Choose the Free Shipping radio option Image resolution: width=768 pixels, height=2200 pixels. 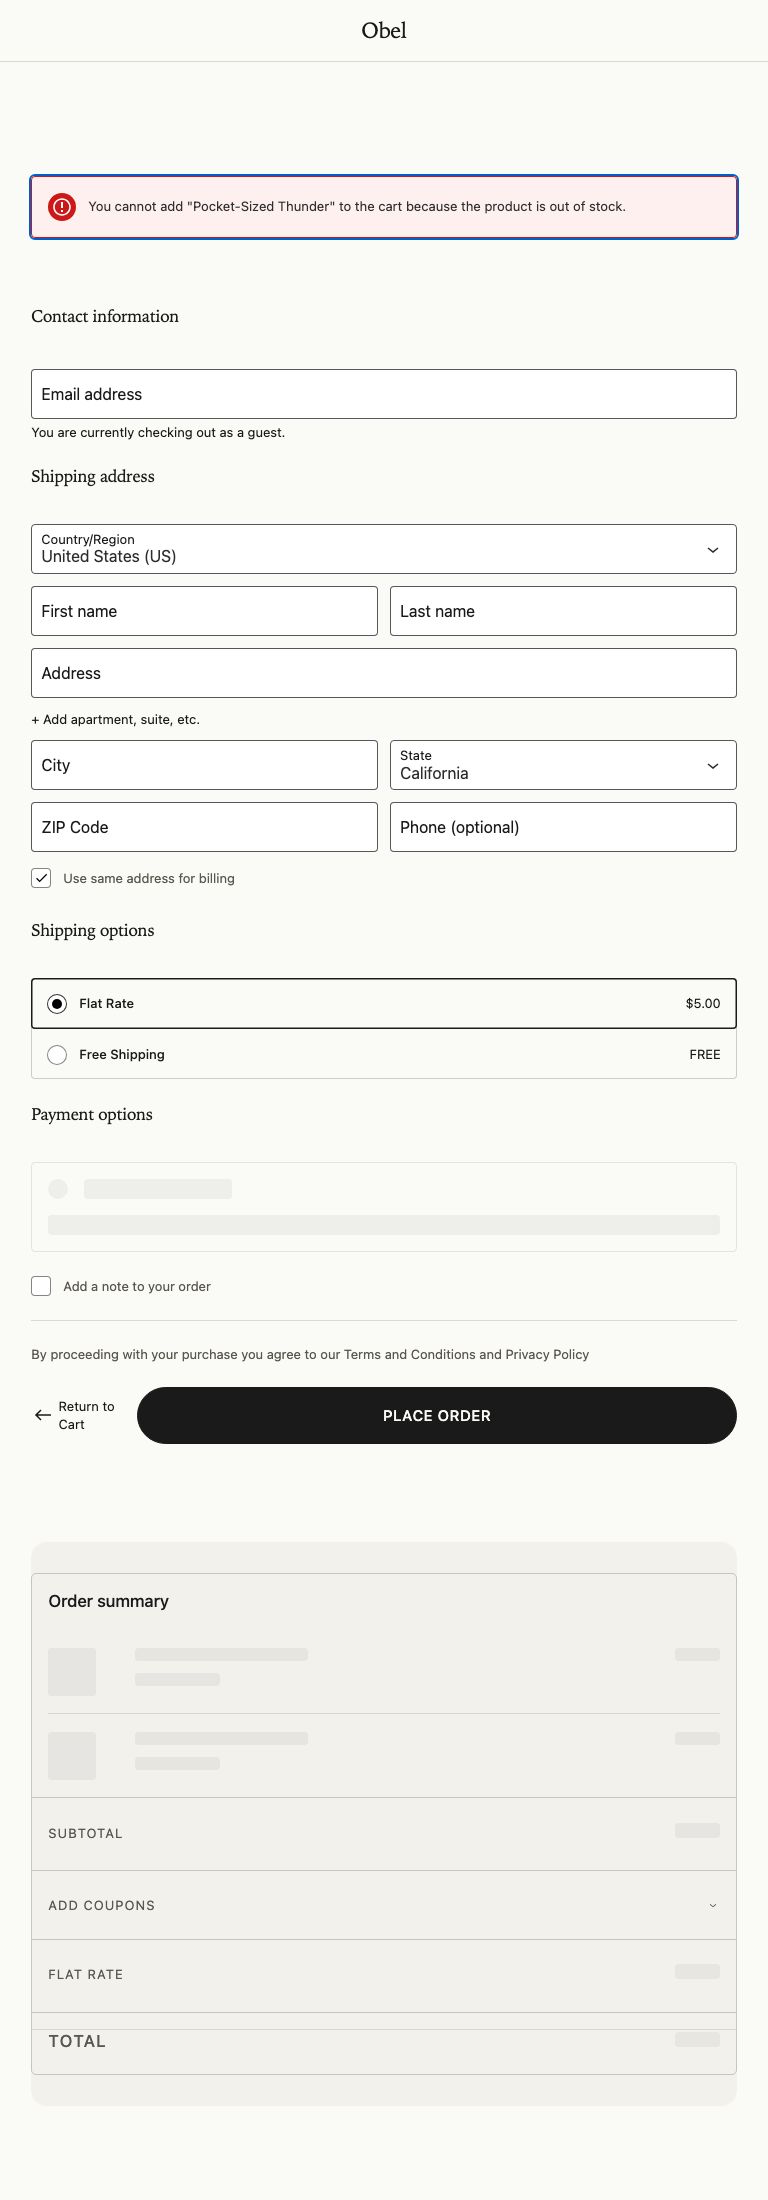[x=58, y=1055]
